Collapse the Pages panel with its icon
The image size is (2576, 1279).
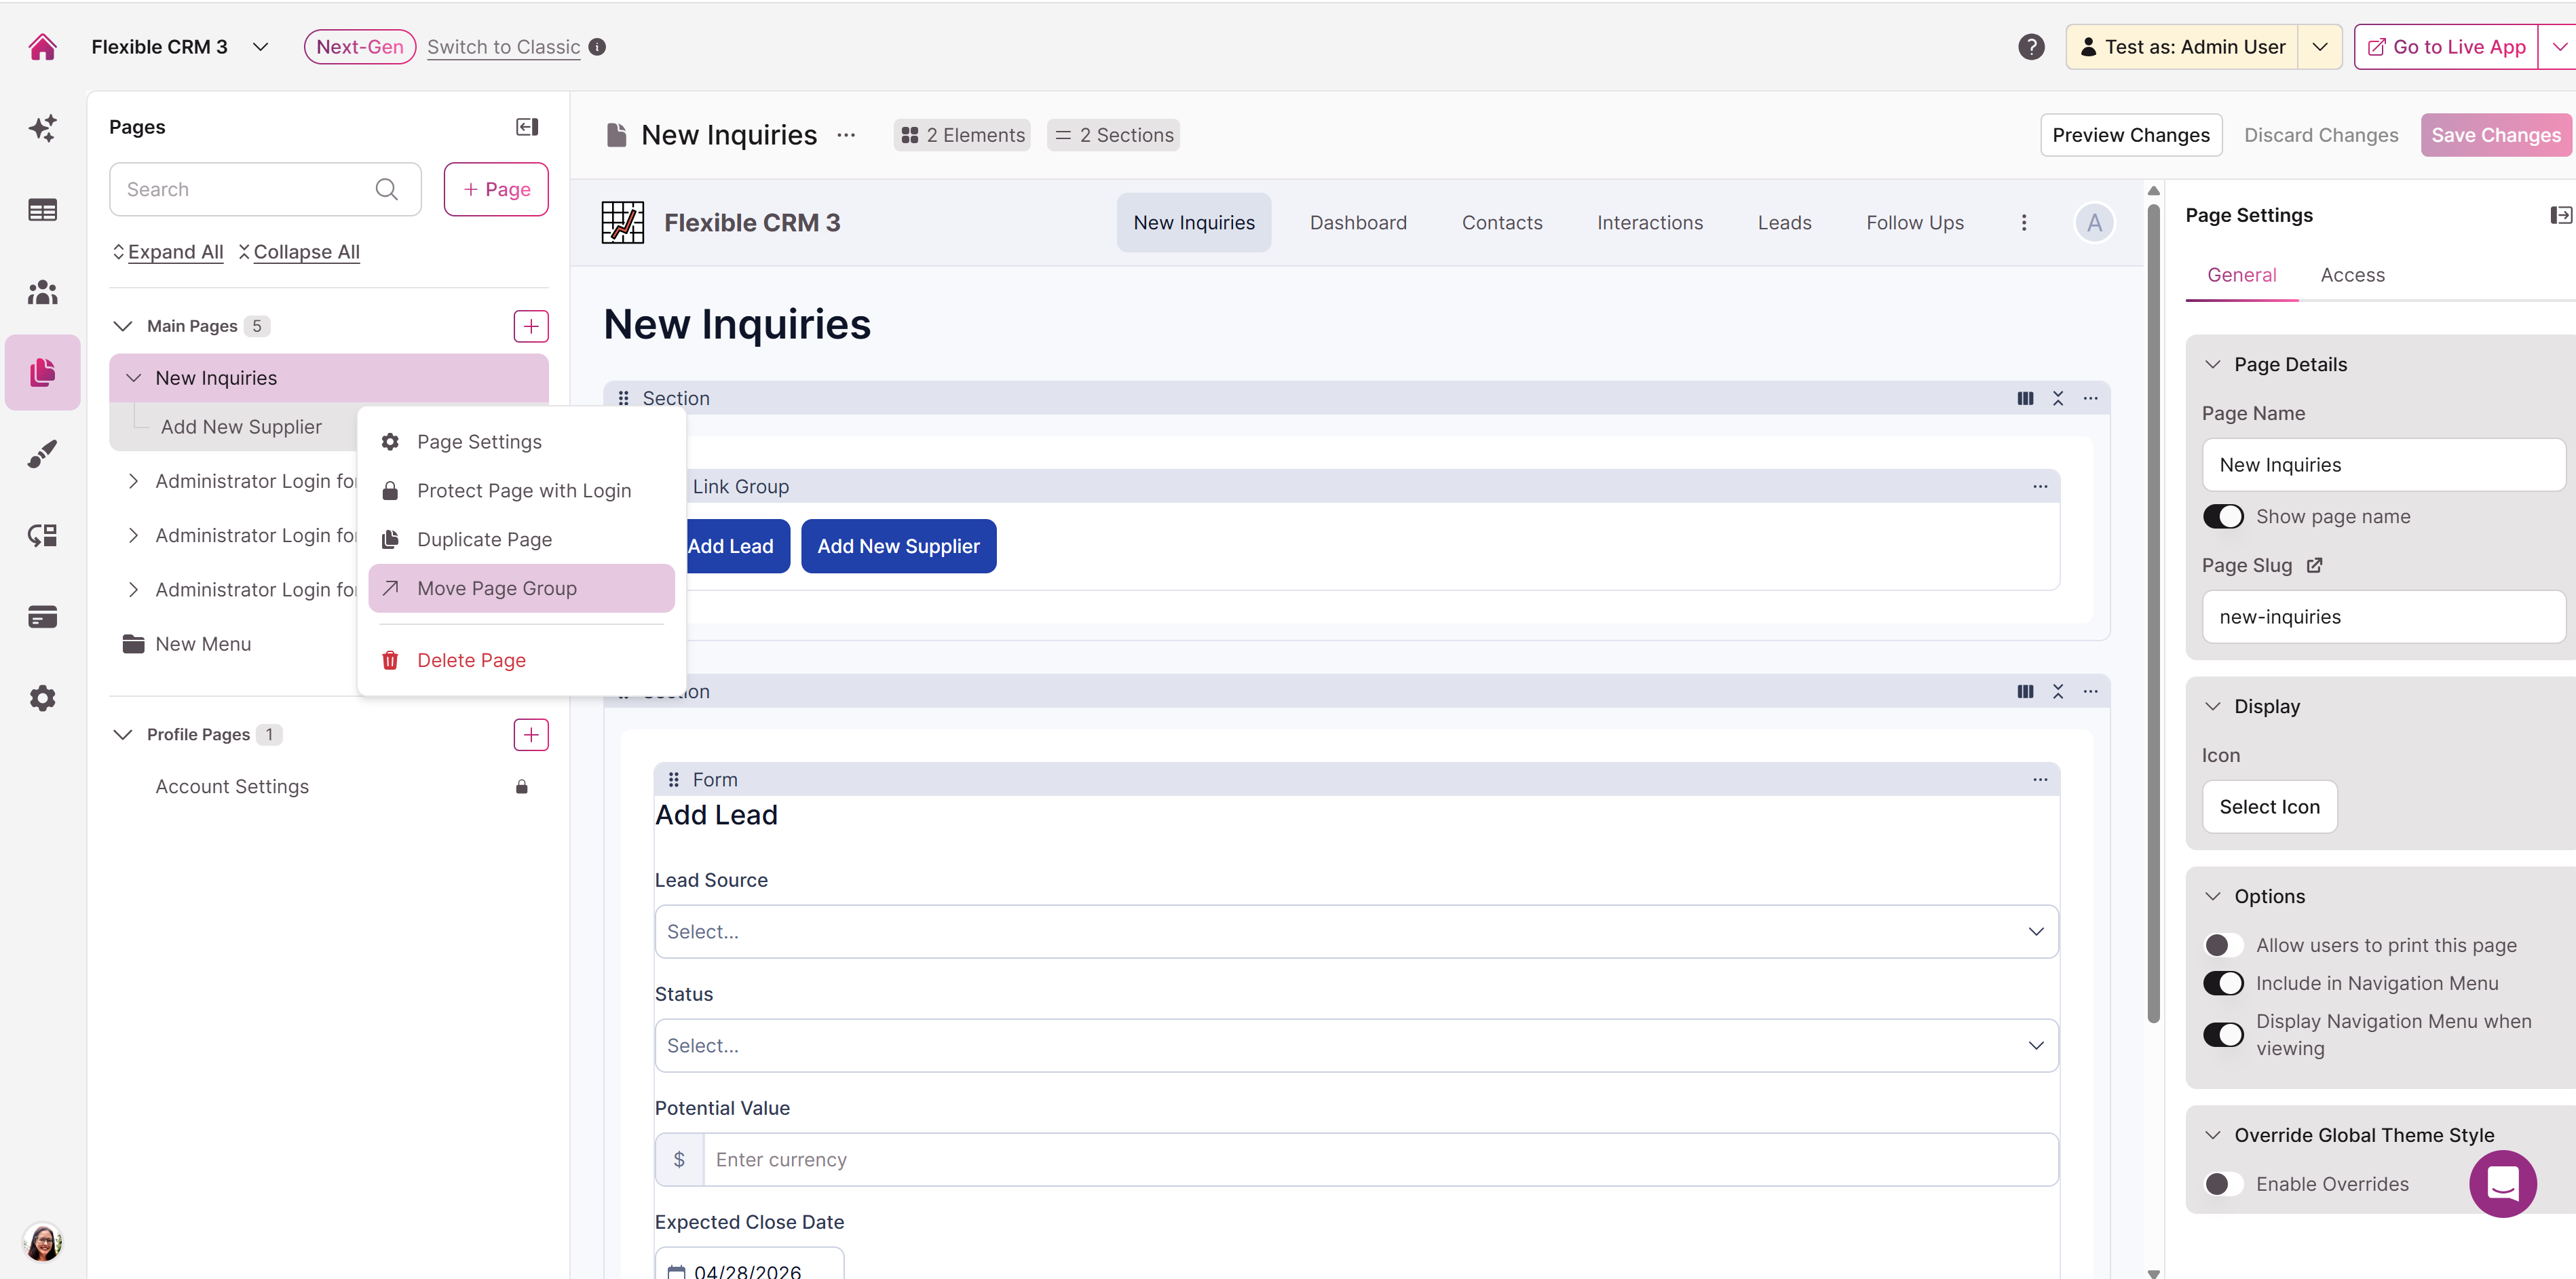[x=527, y=127]
